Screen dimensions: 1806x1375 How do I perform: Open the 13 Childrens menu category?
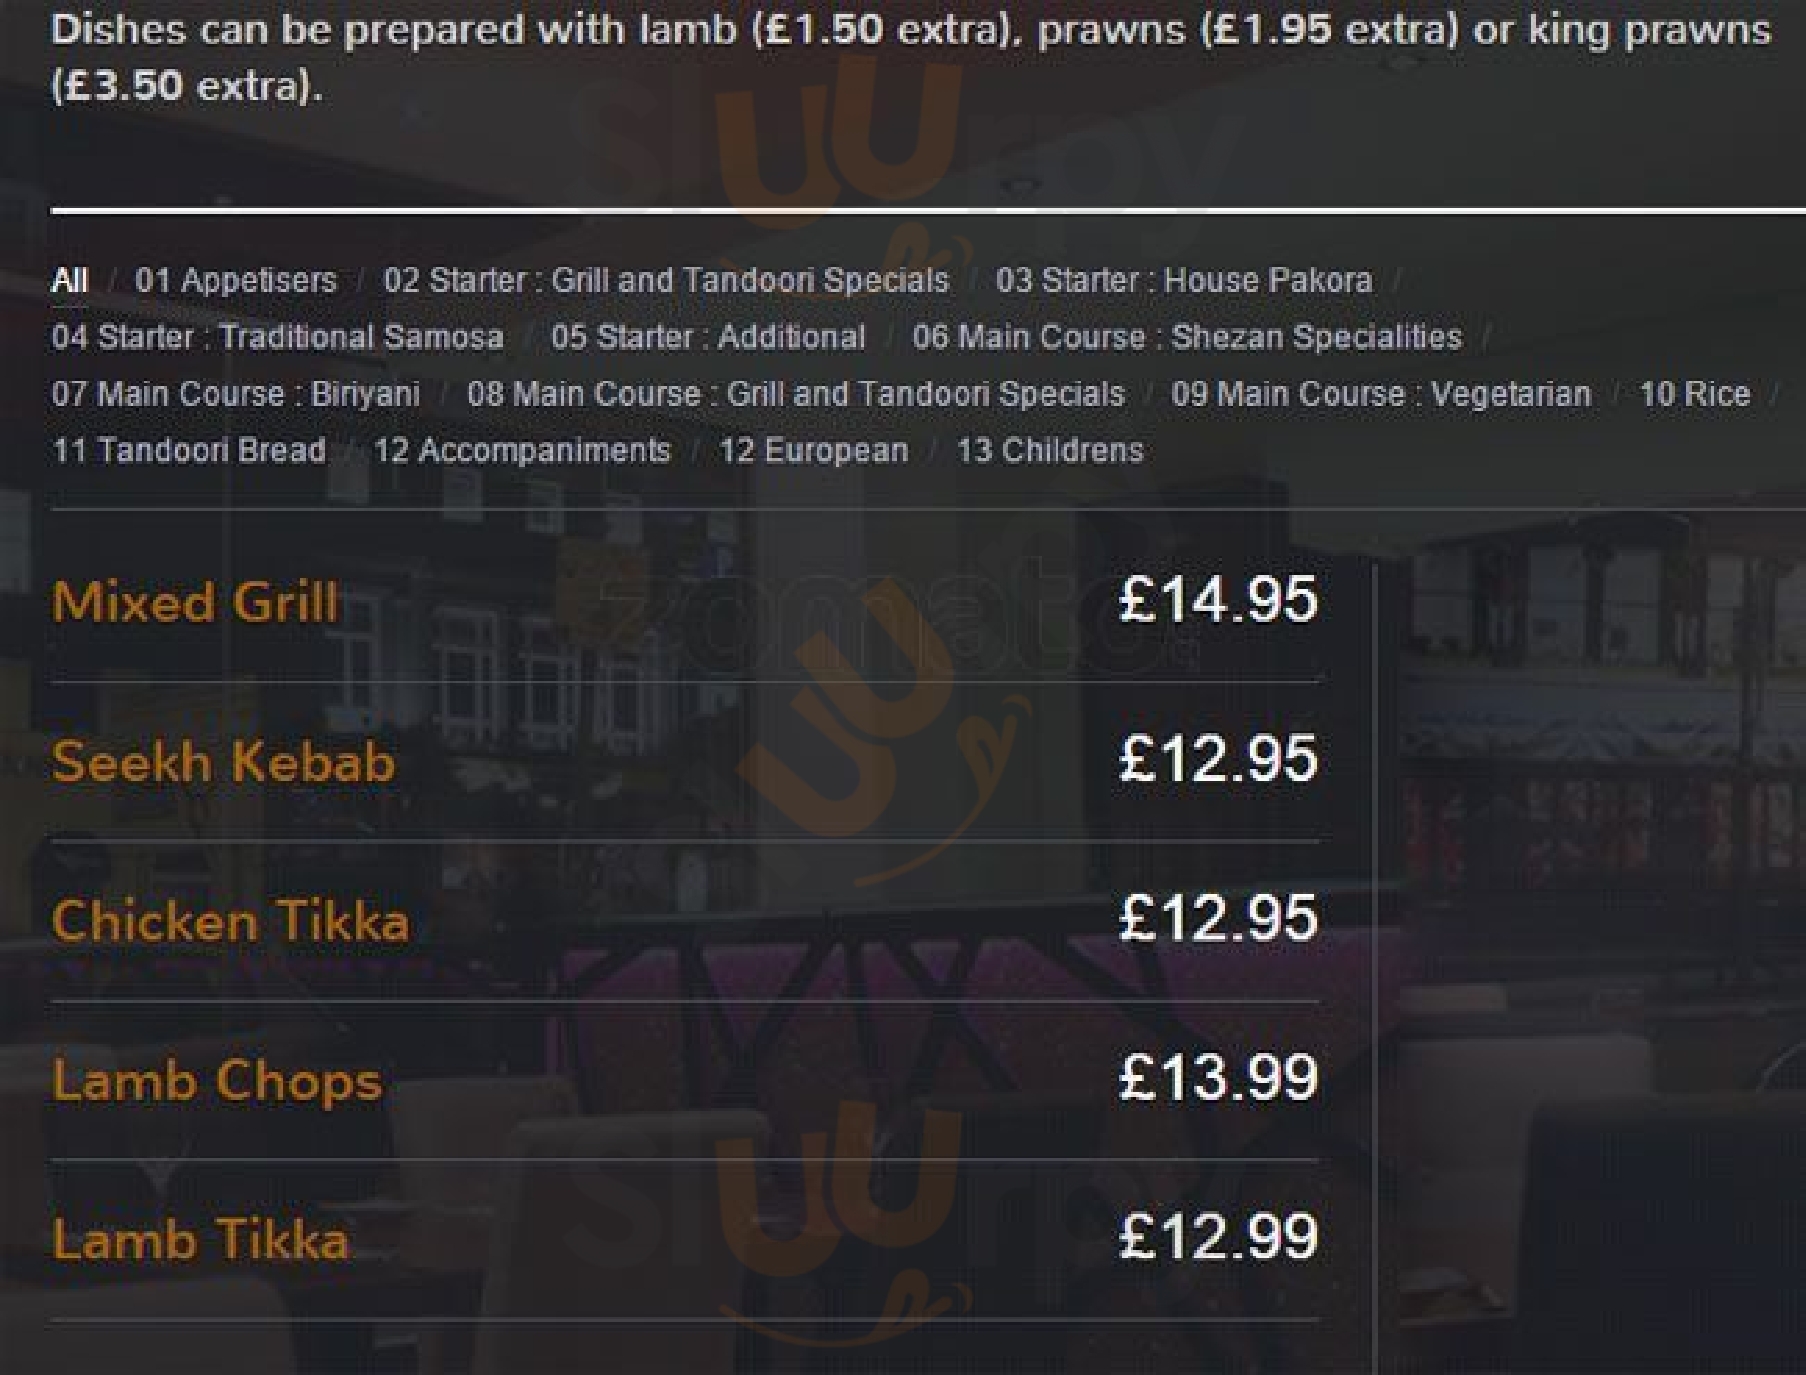coord(1049,451)
